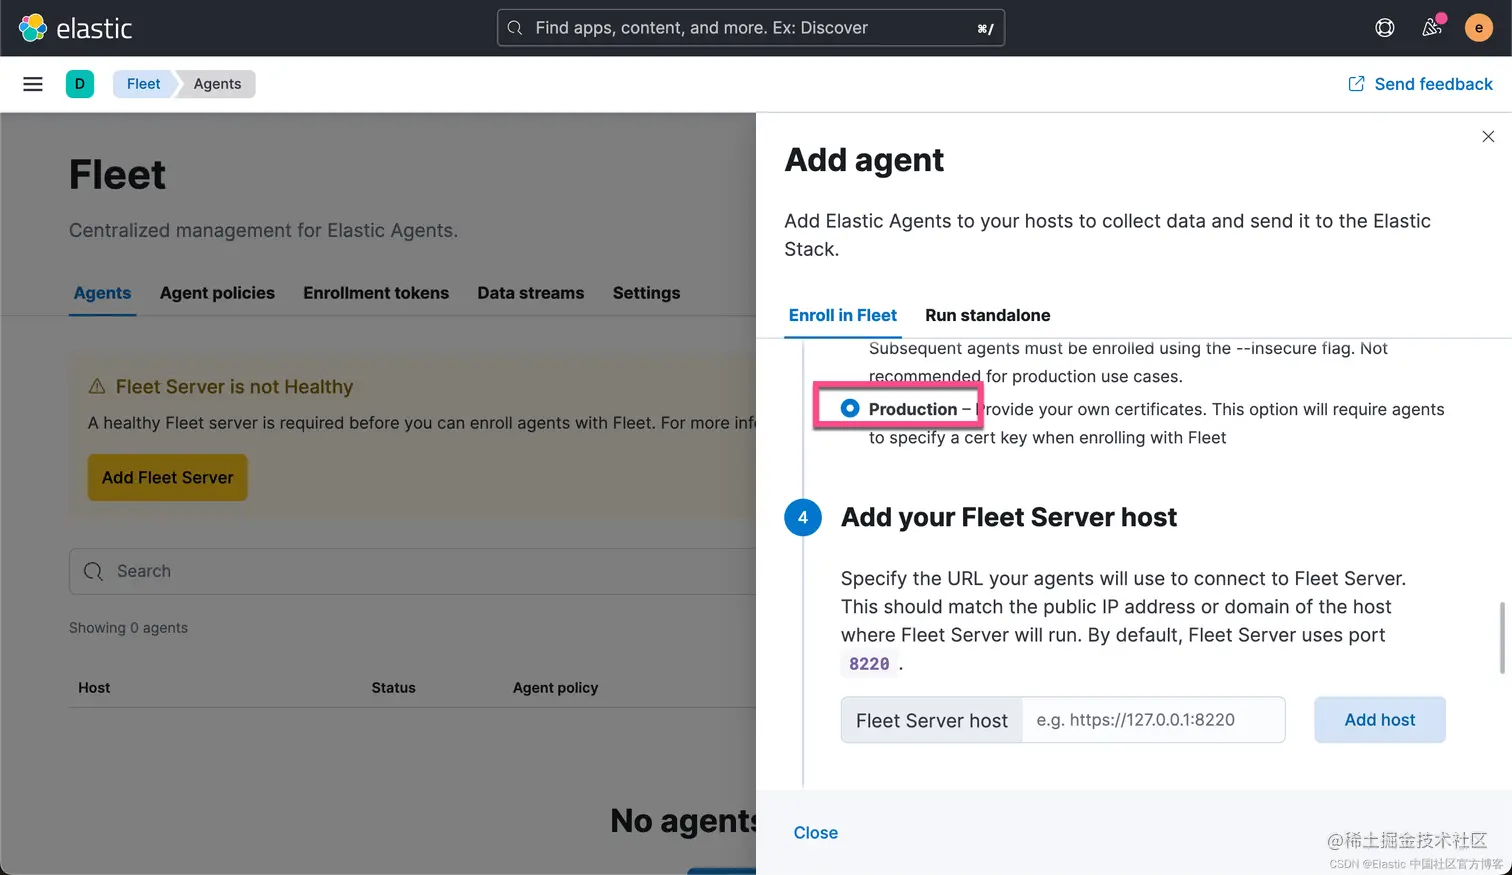Open the Agent policies tab
Image resolution: width=1512 pixels, height=875 pixels.
point(217,293)
